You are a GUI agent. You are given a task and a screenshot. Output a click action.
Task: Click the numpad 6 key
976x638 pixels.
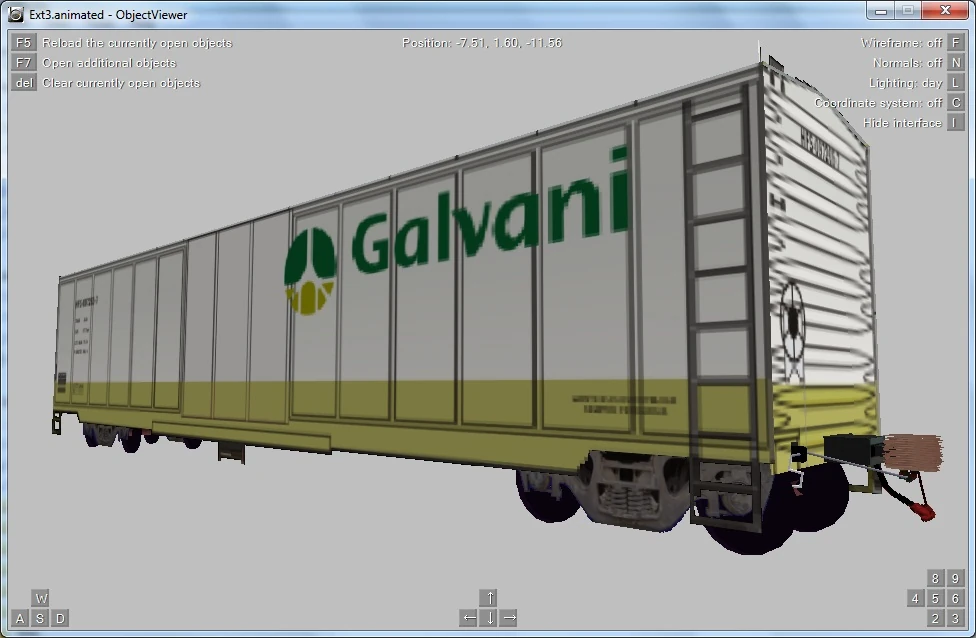(955, 598)
